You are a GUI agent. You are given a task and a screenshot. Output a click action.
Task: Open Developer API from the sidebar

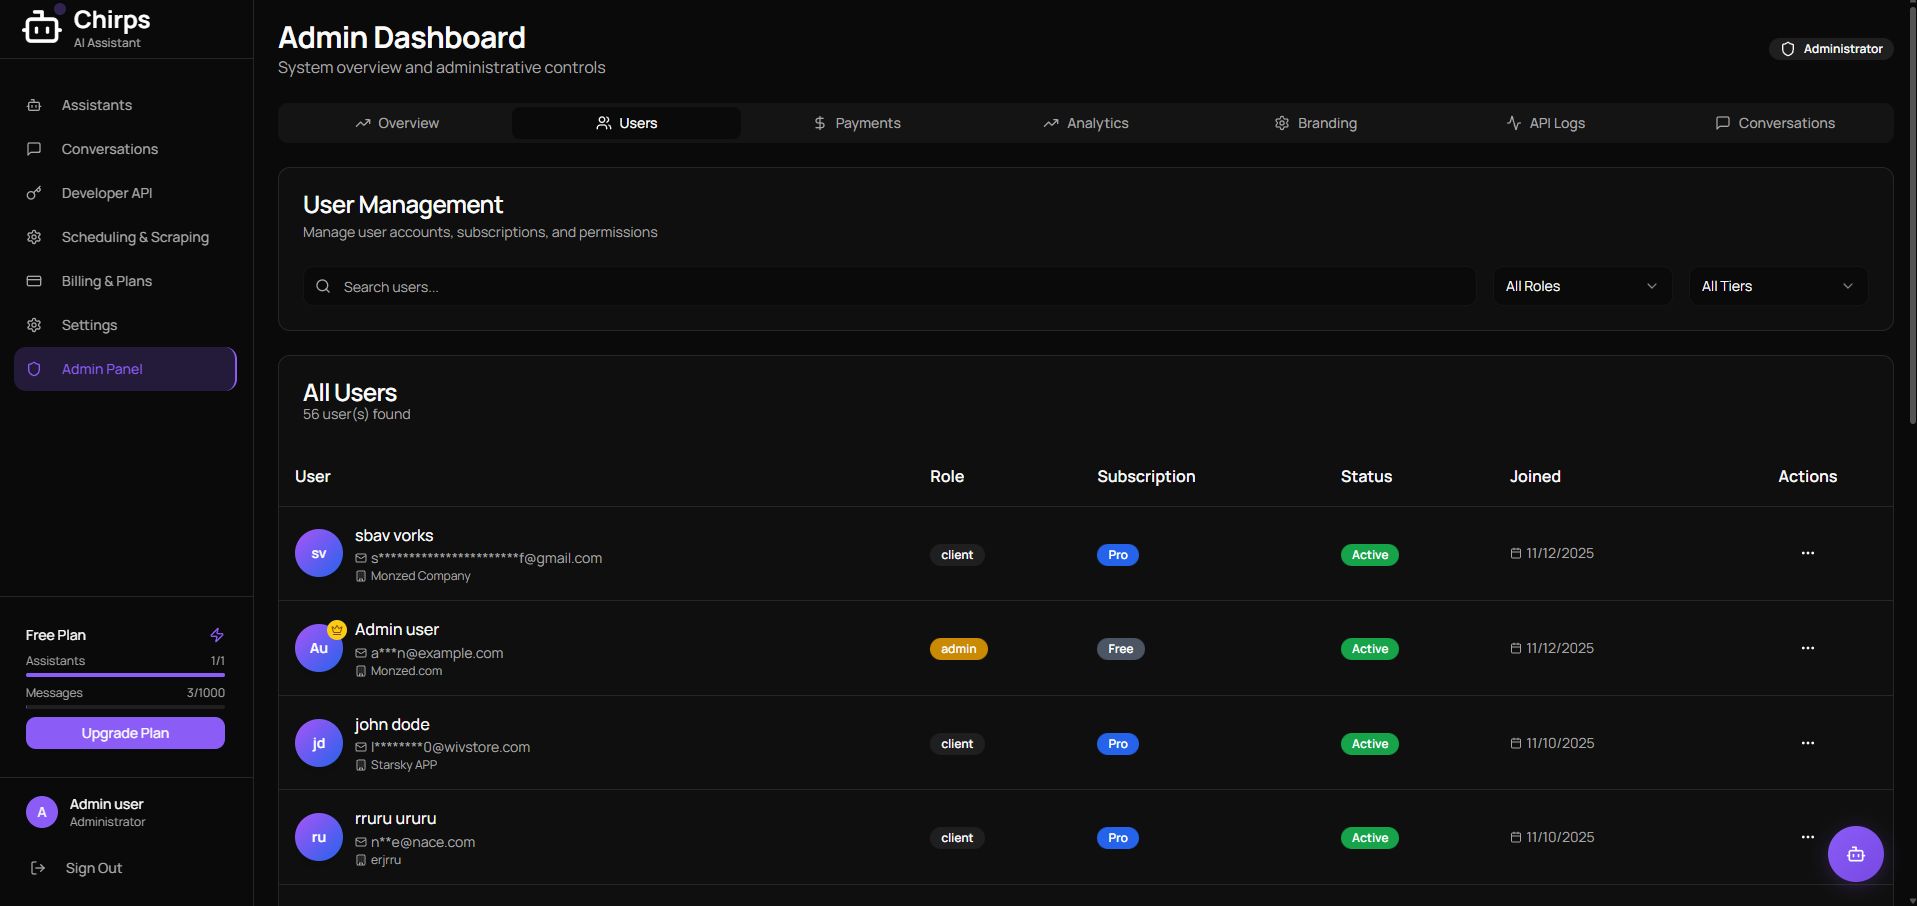click(x=107, y=193)
